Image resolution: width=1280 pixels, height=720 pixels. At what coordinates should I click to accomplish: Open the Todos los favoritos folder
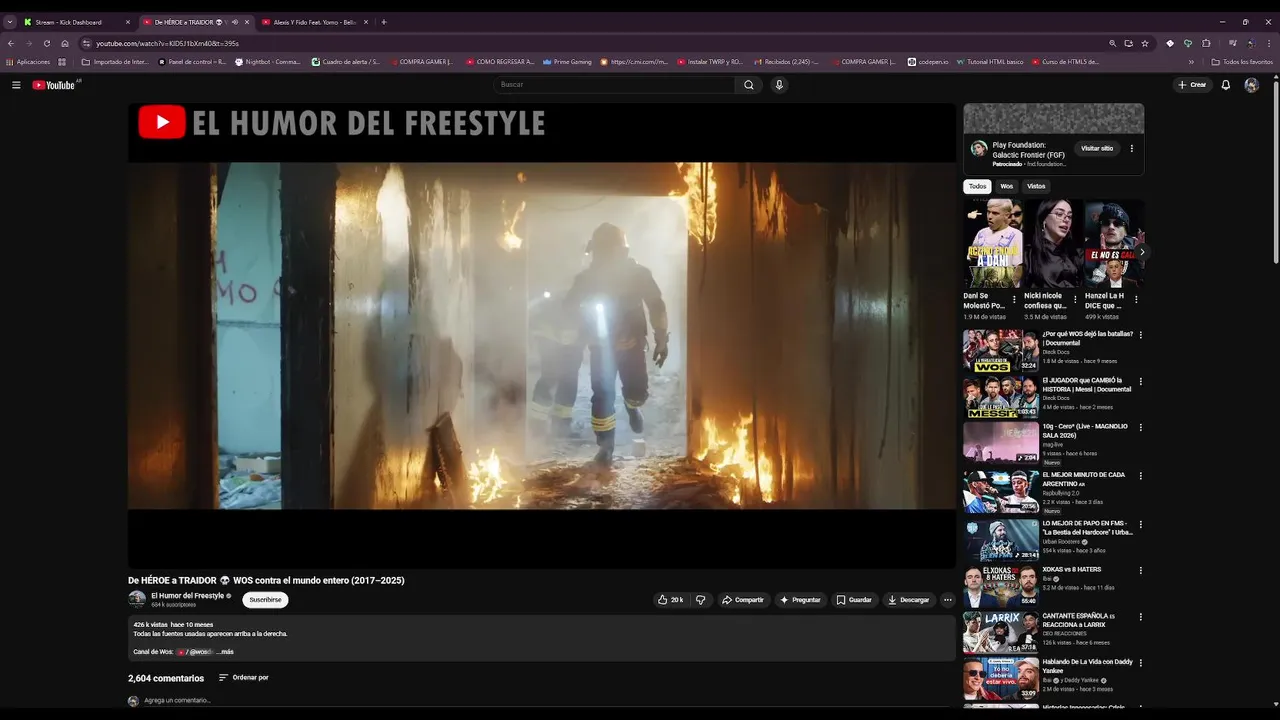click(x=1242, y=62)
